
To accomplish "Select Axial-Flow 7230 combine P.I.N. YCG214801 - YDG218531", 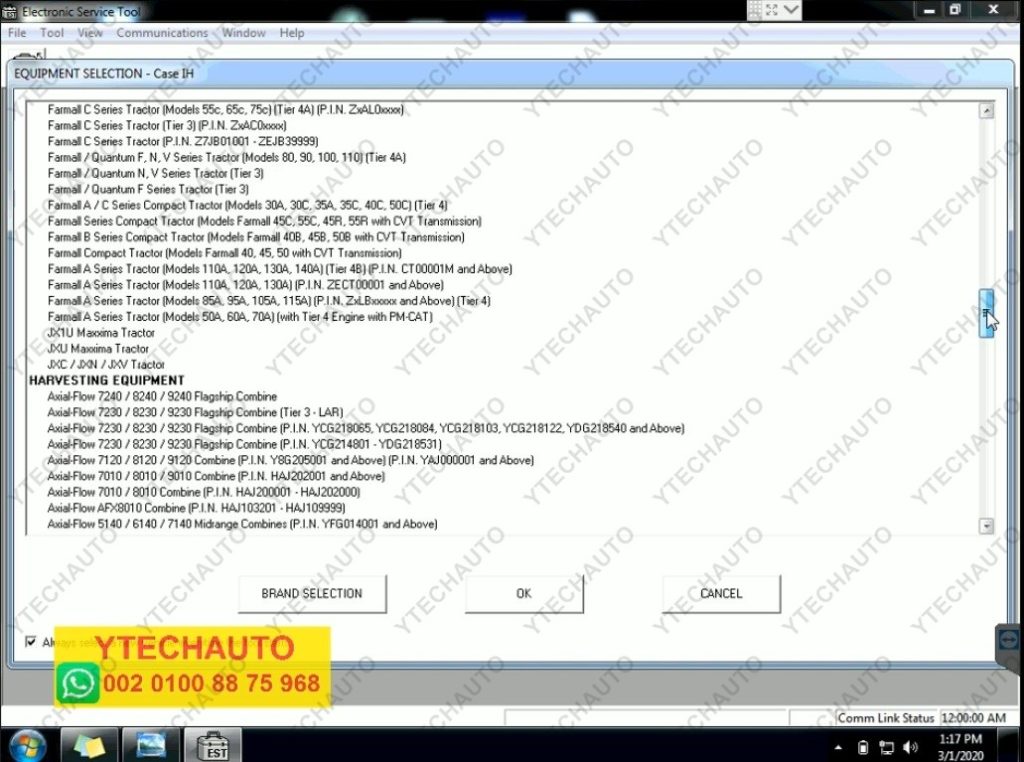I will click(x=244, y=444).
